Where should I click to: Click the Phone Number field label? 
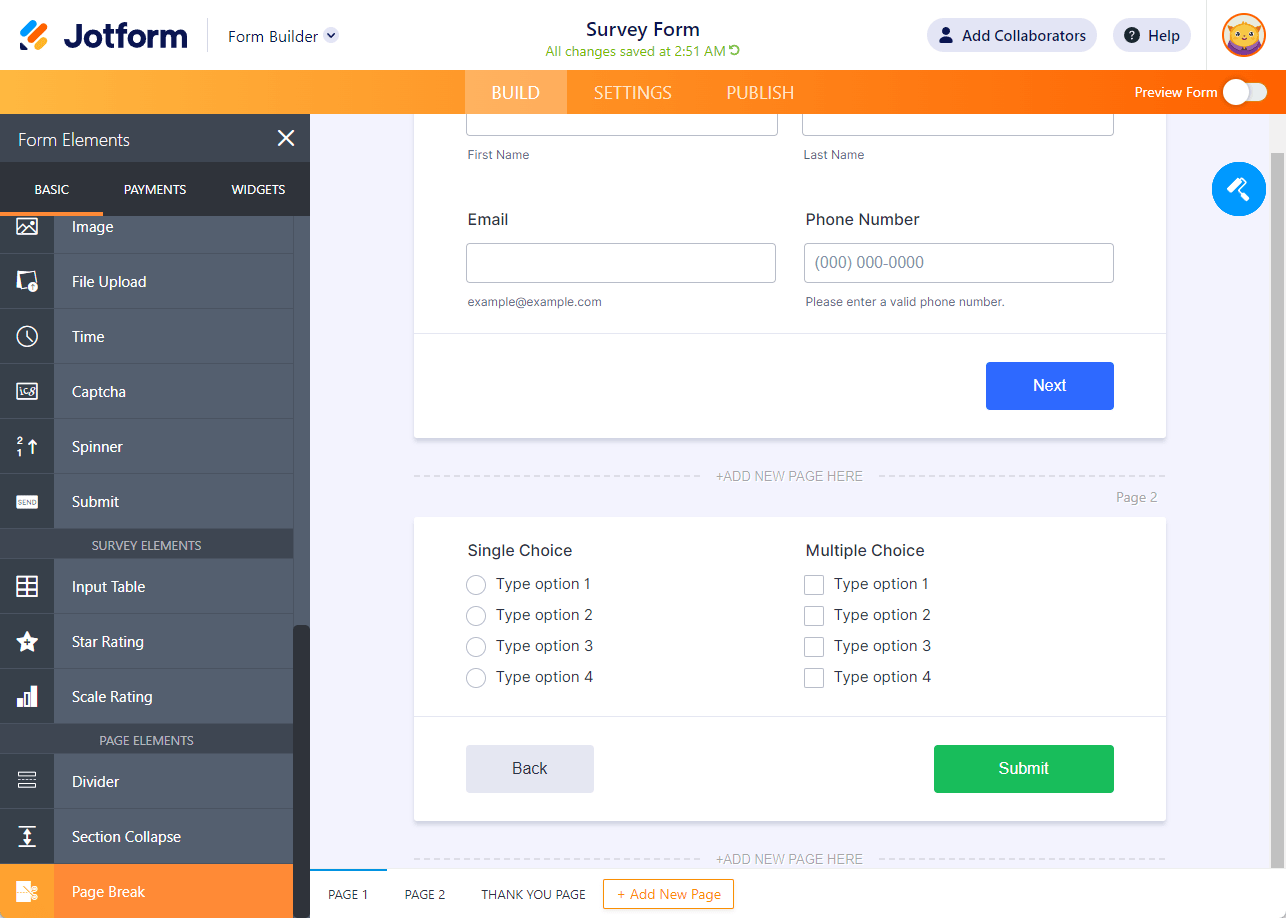862,220
